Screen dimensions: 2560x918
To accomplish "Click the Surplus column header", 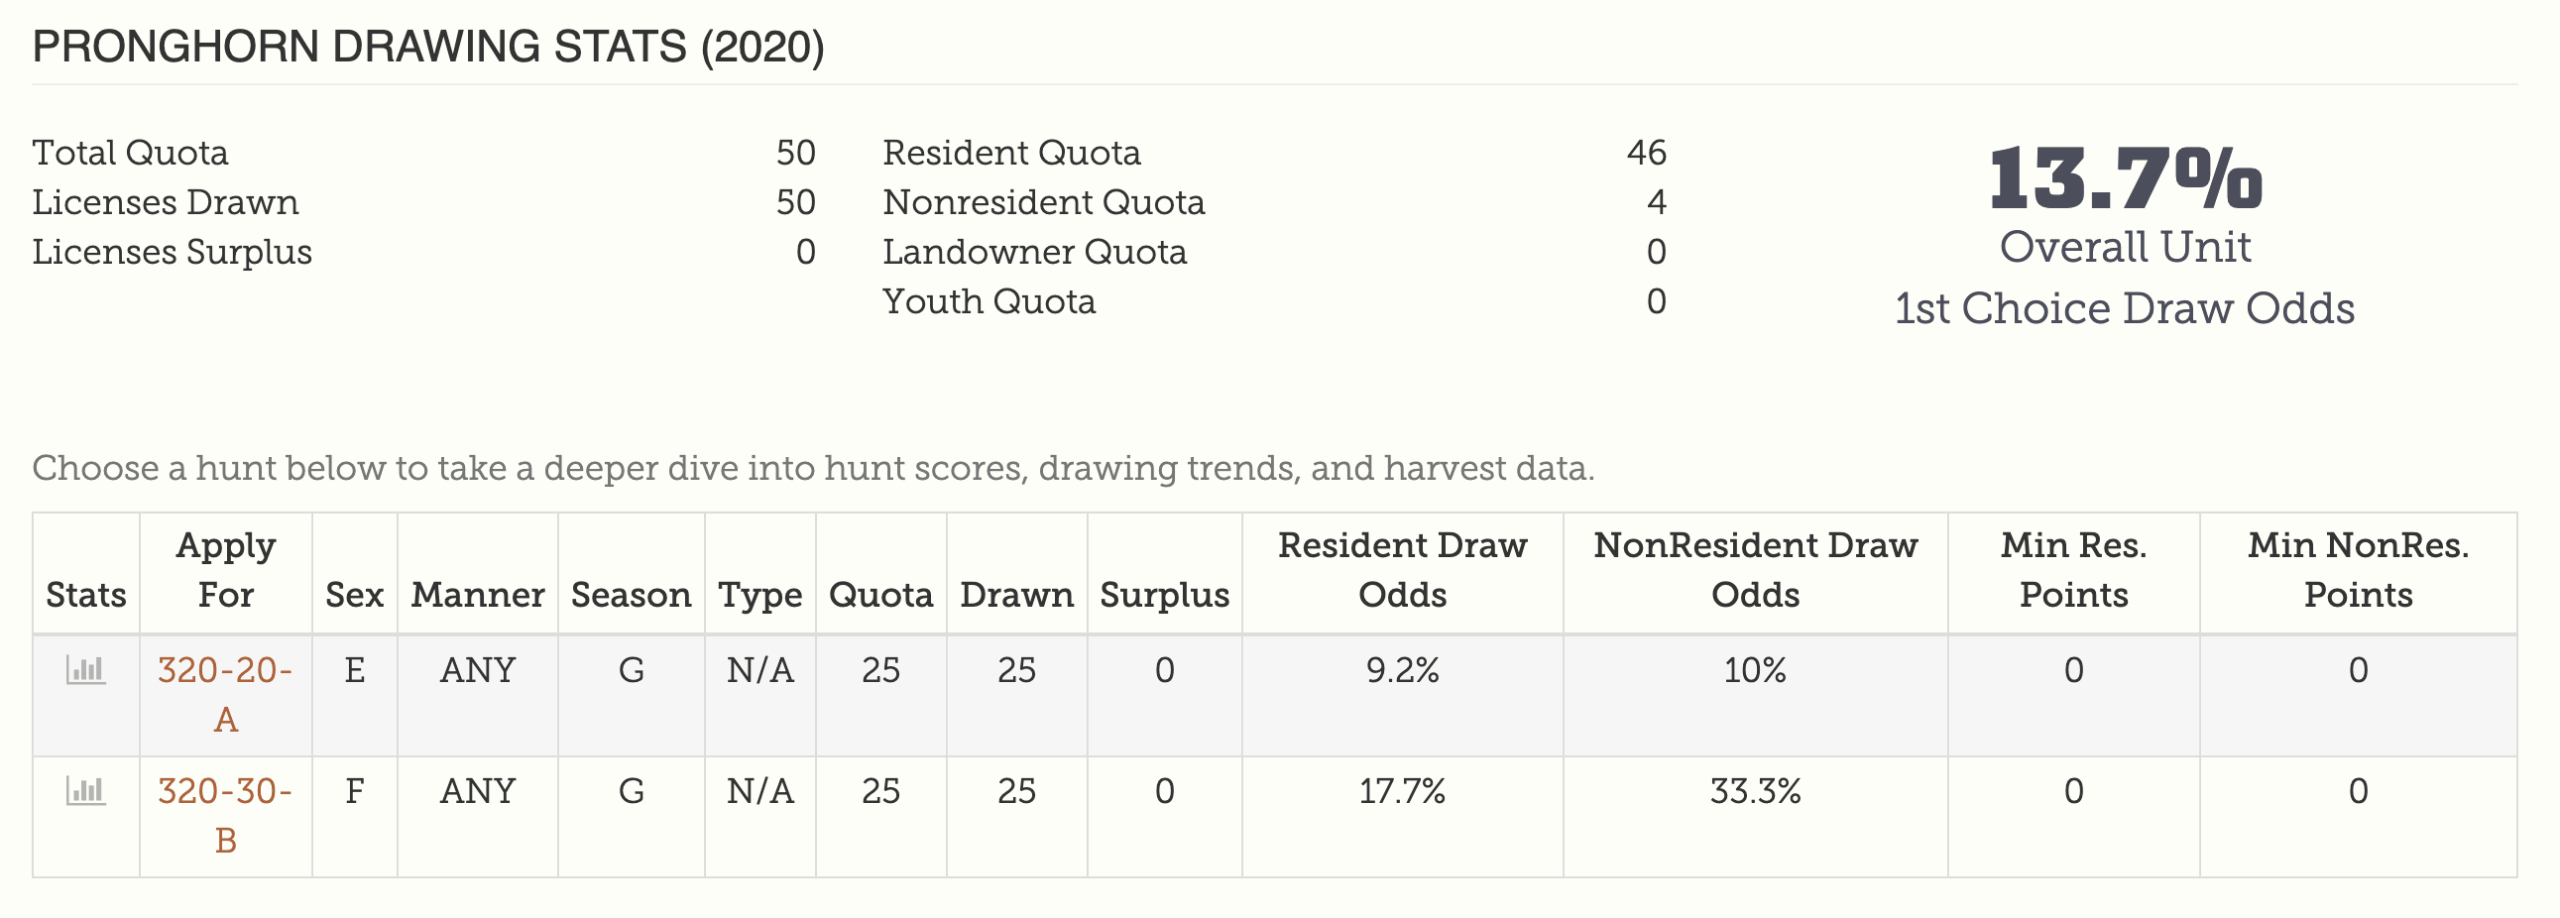I will click(x=1165, y=595).
